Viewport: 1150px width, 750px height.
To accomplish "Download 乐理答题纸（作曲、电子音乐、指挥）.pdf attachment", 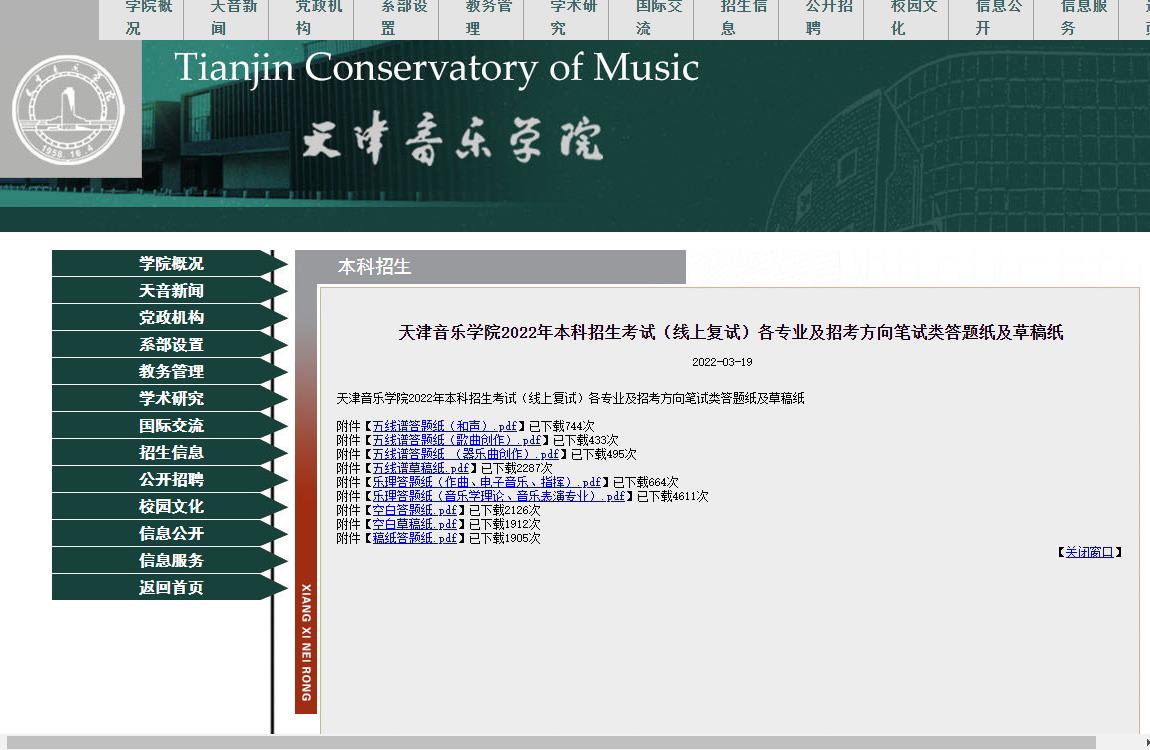I will click(486, 482).
